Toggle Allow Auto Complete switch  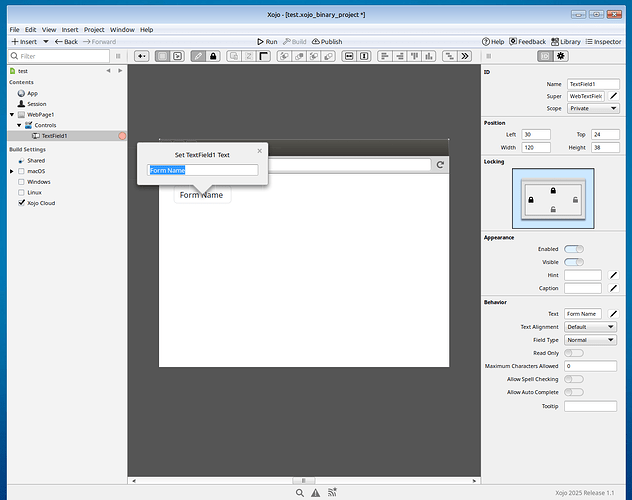574,392
